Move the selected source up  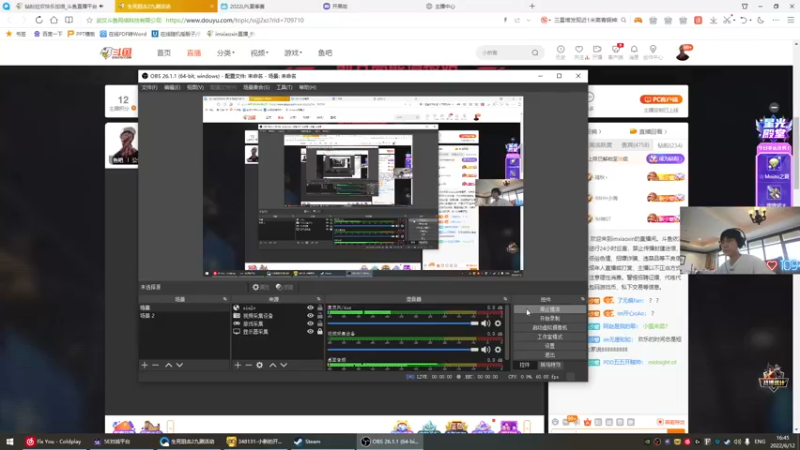pyautogui.click(x=272, y=365)
